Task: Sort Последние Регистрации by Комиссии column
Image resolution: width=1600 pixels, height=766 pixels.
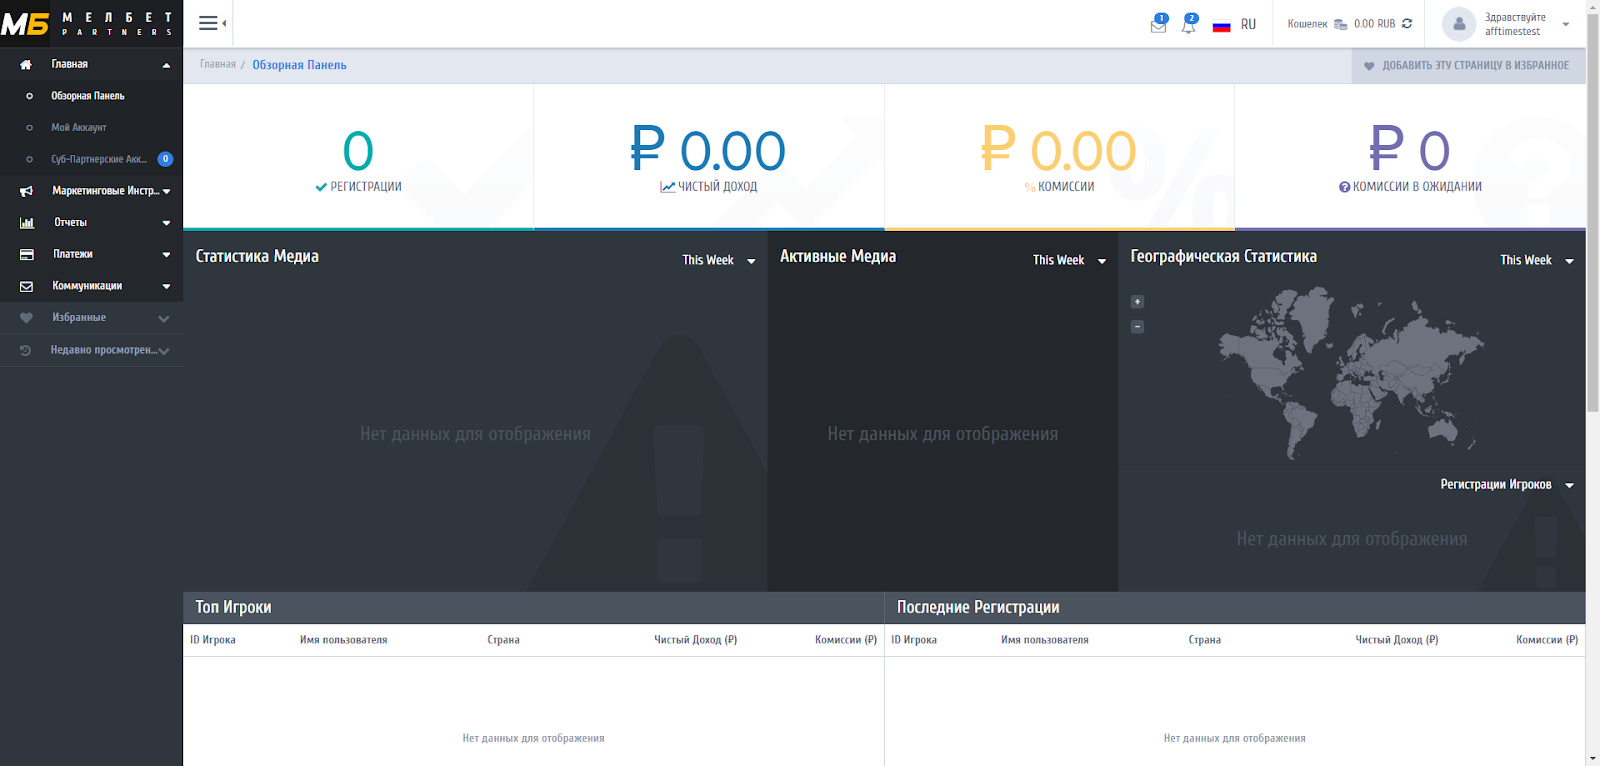Action: (x=1547, y=640)
